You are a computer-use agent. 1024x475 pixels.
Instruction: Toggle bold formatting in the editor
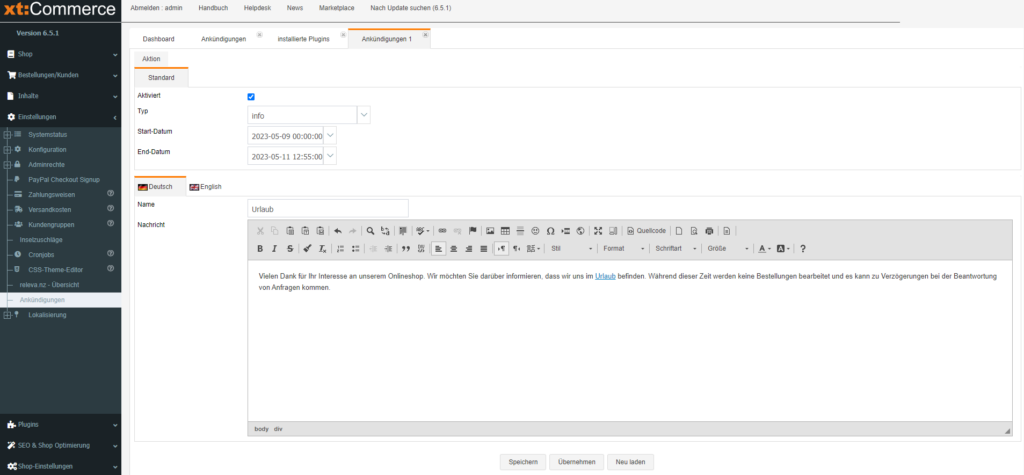point(260,248)
